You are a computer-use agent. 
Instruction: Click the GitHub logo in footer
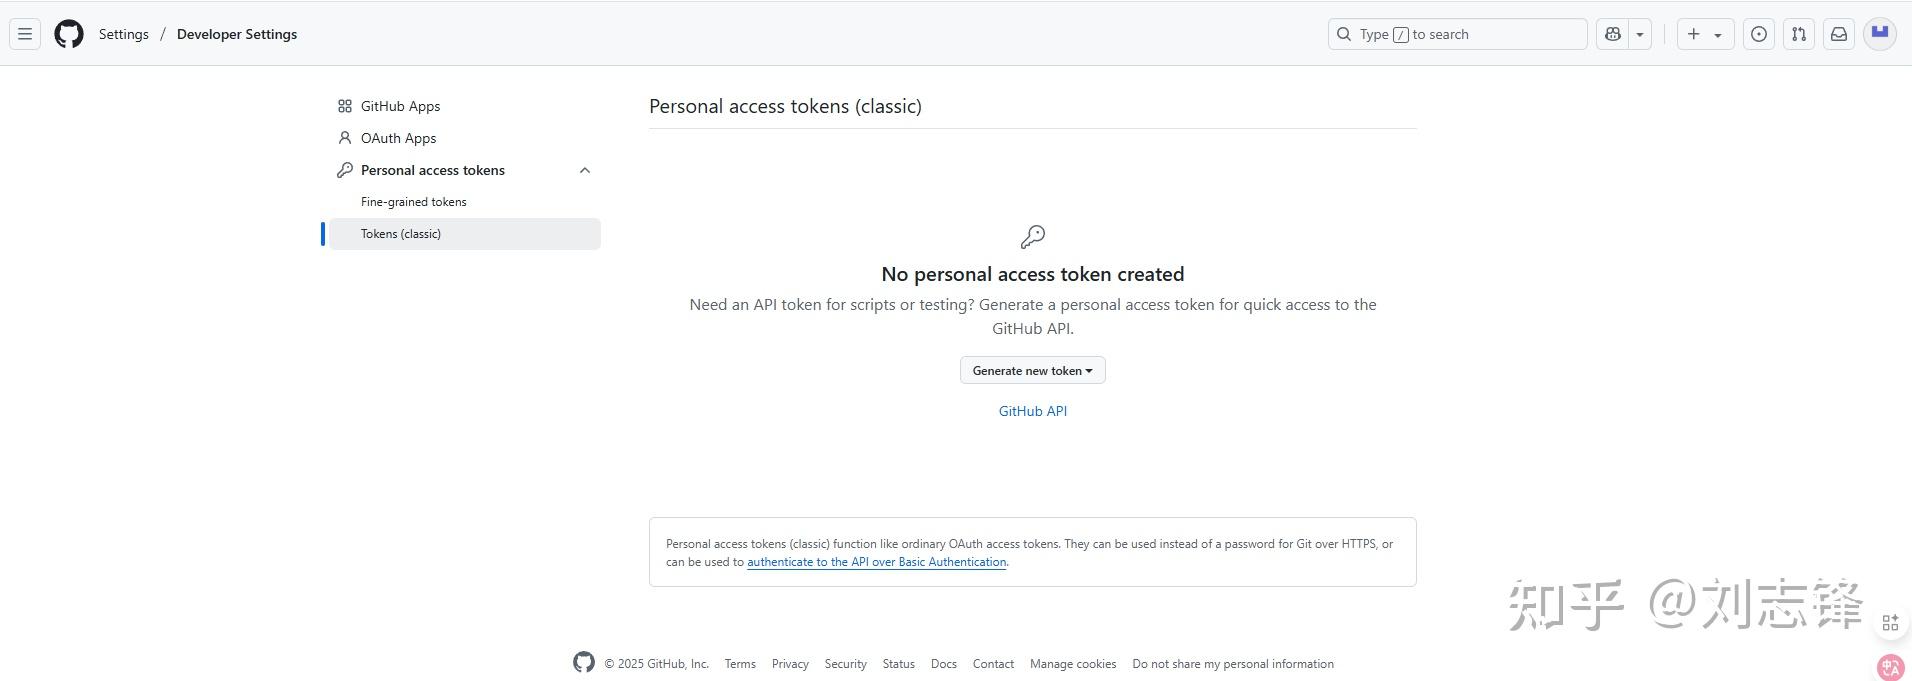click(584, 662)
